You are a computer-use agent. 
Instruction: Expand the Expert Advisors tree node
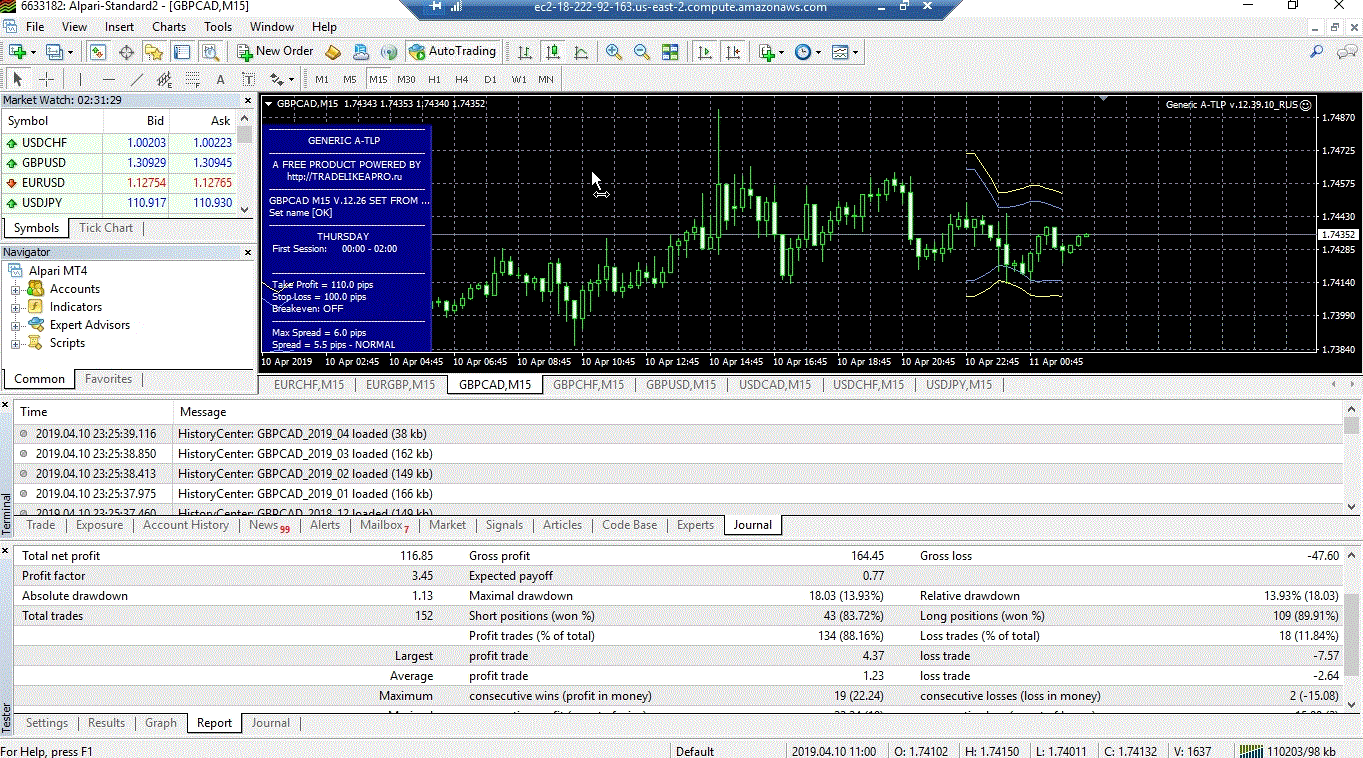tap(15, 325)
